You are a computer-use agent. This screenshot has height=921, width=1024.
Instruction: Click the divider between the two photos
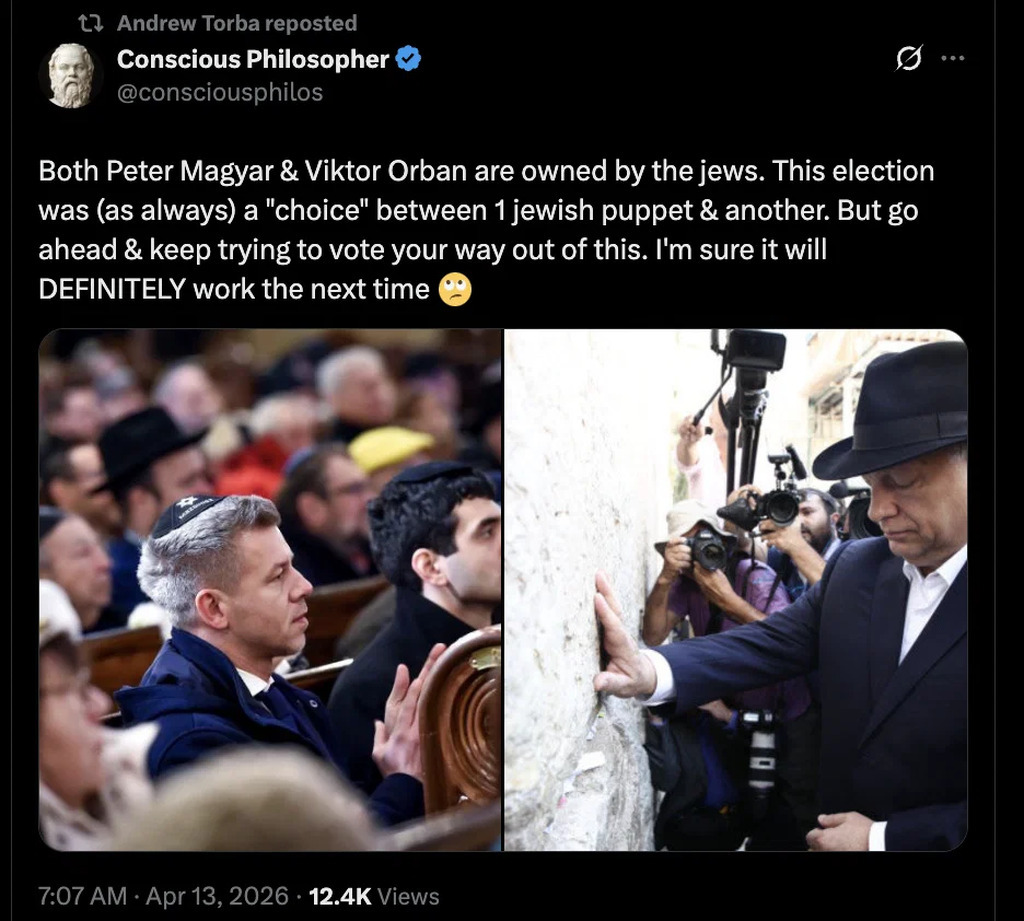[x=503, y=590]
